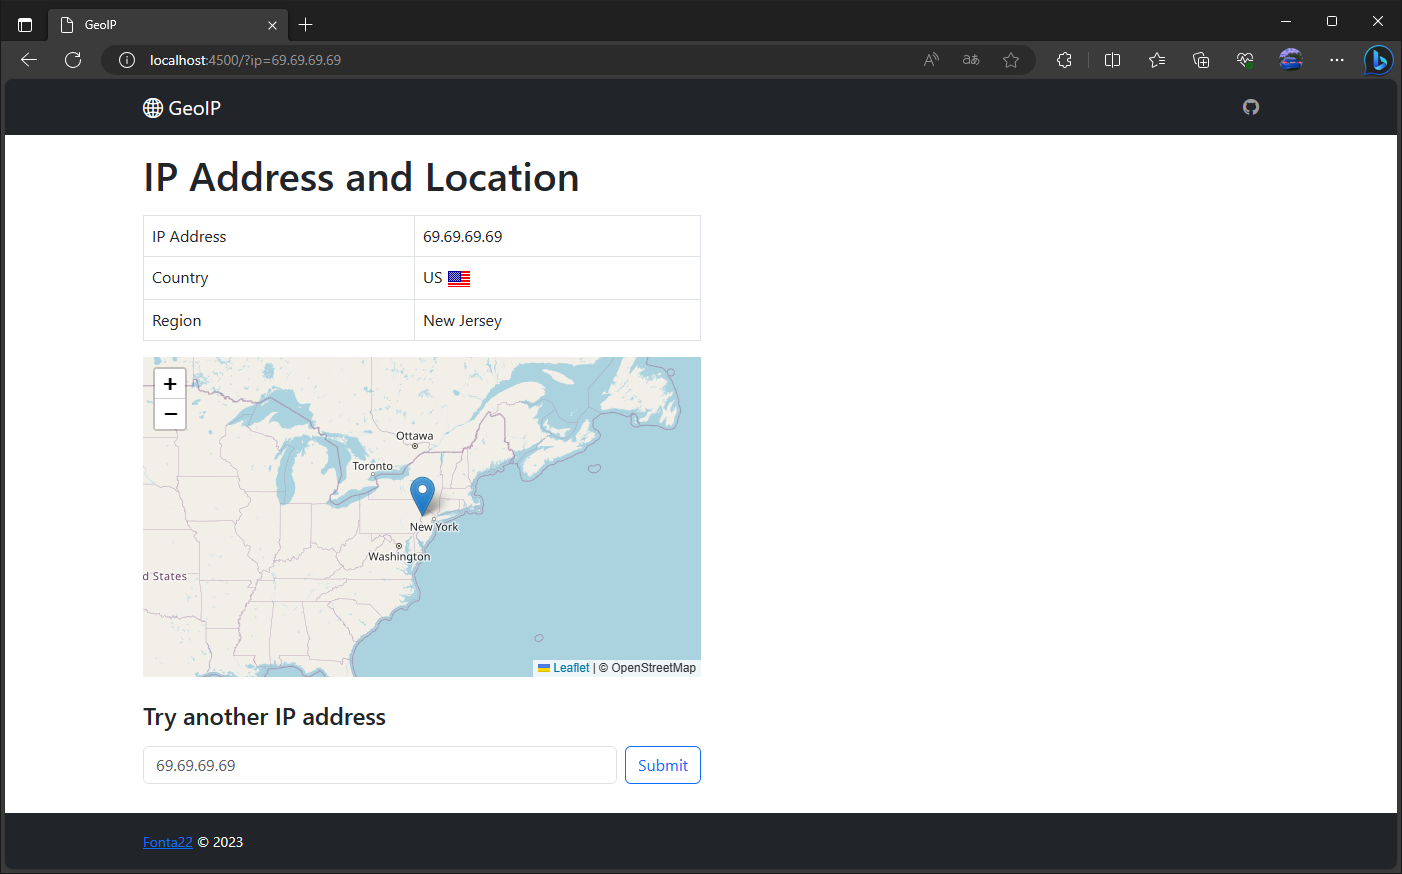Click the IP Address label cell
This screenshot has width=1402, height=874.
pos(279,236)
